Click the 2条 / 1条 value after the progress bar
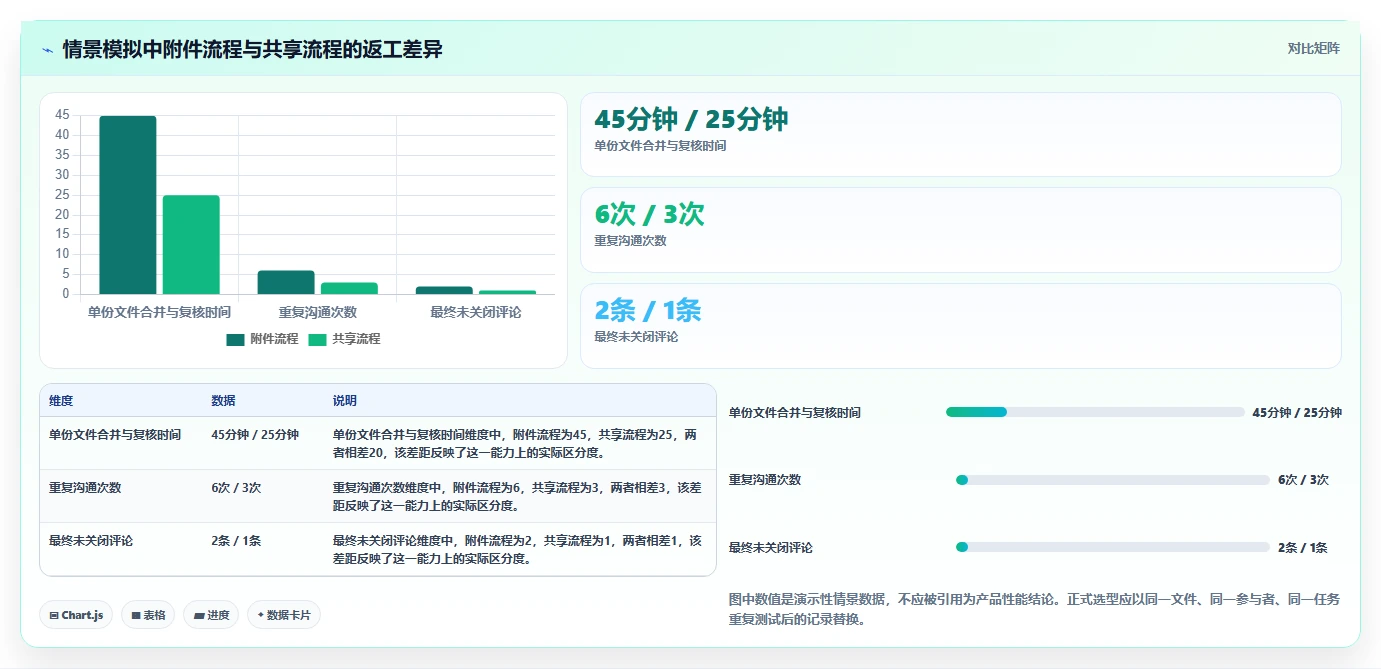The width and height of the screenshot is (1381, 669). pyautogui.click(x=1303, y=547)
